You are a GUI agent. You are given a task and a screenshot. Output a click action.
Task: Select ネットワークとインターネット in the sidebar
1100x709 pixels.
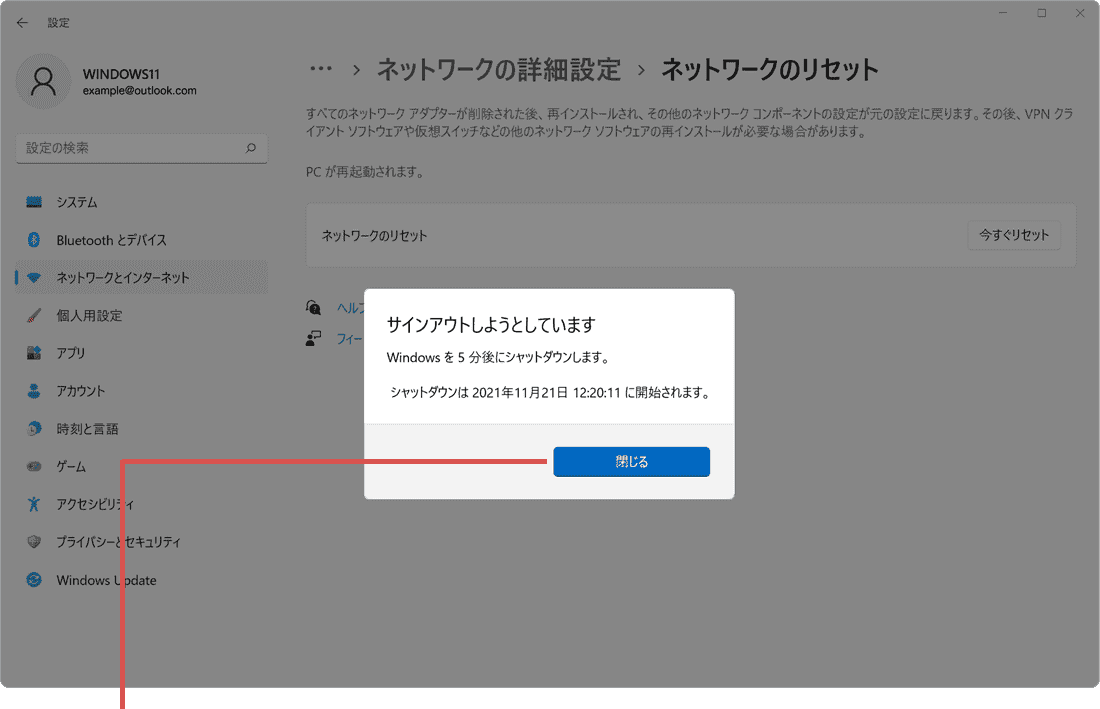coord(121,278)
